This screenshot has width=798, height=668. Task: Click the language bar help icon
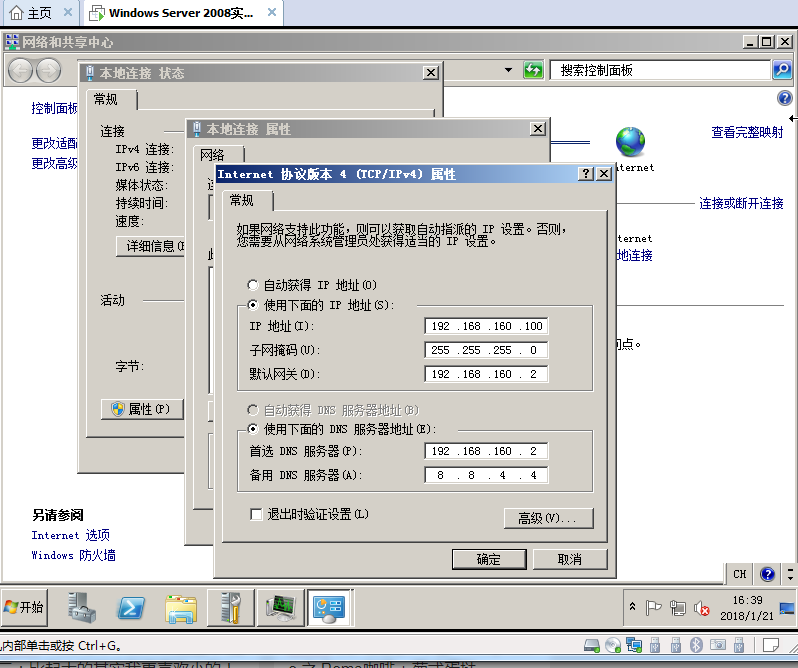767,574
